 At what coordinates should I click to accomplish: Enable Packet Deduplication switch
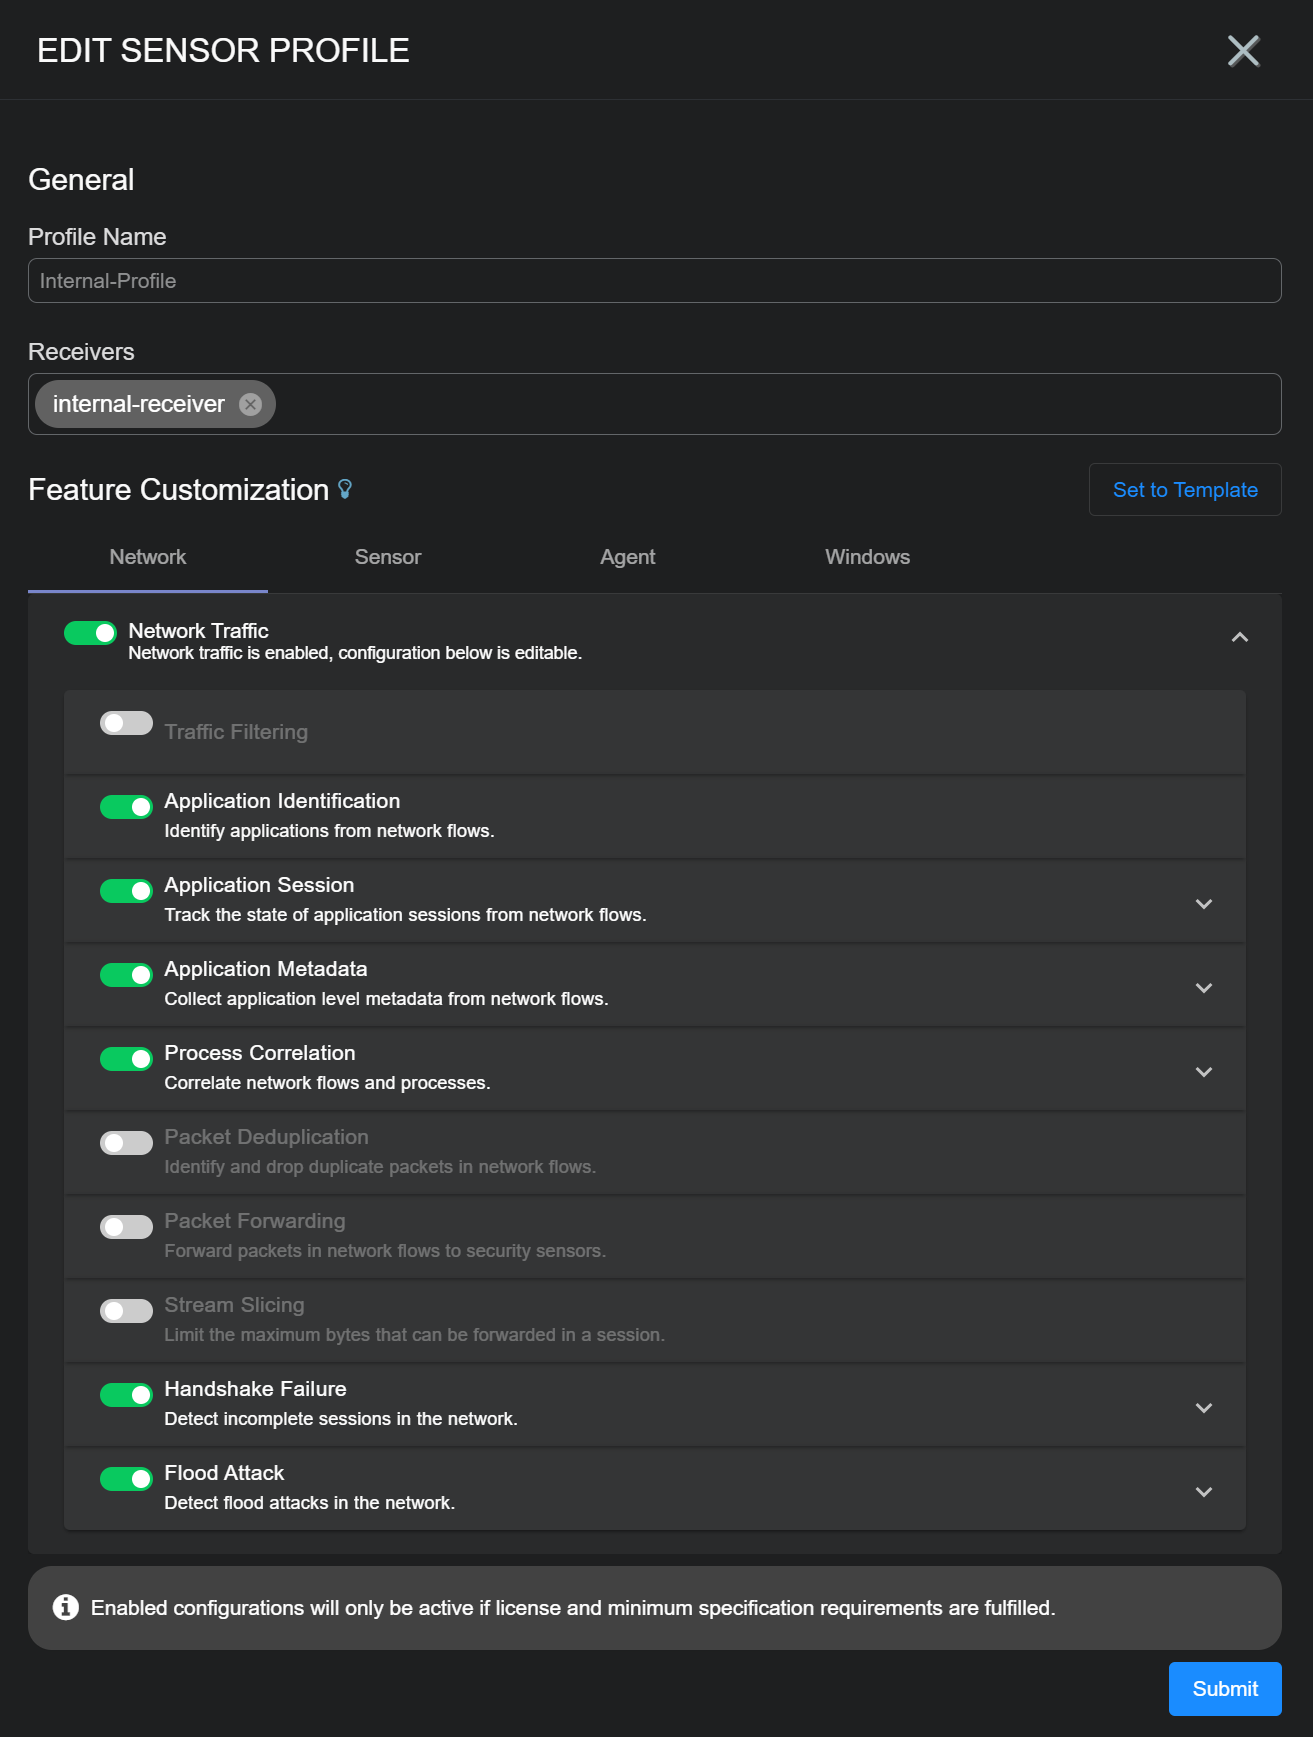[x=126, y=1143]
